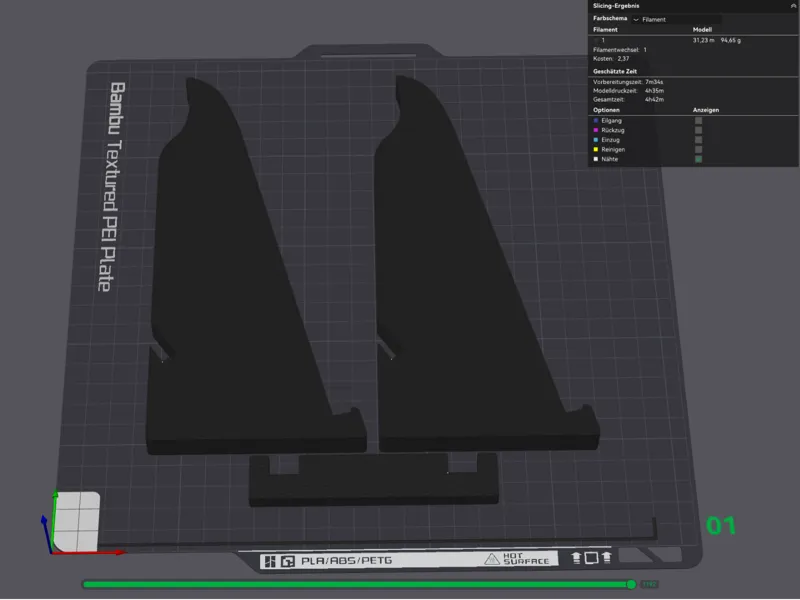Viewport: 800px width, 600px height.
Task: Click the yellow Reinigen color swatch
Action: point(595,149)
